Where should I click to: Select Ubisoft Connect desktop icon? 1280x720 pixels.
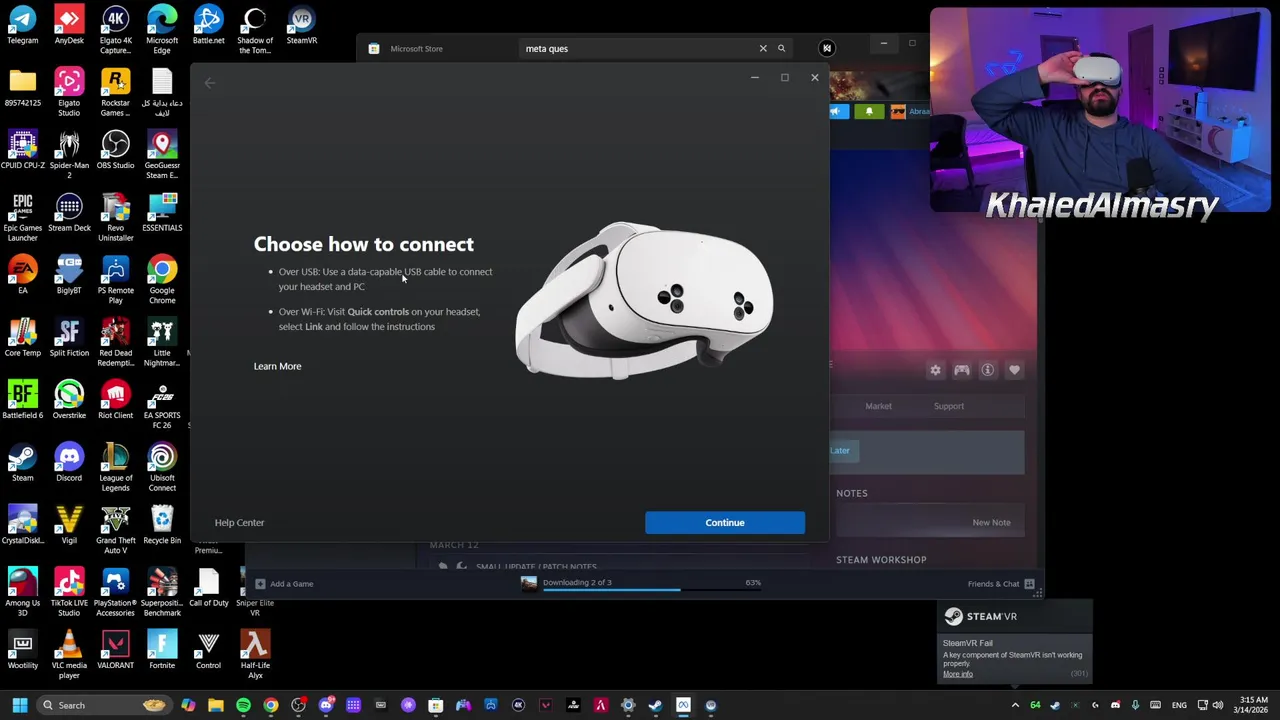pyautogui.click(x=162, y=468)
